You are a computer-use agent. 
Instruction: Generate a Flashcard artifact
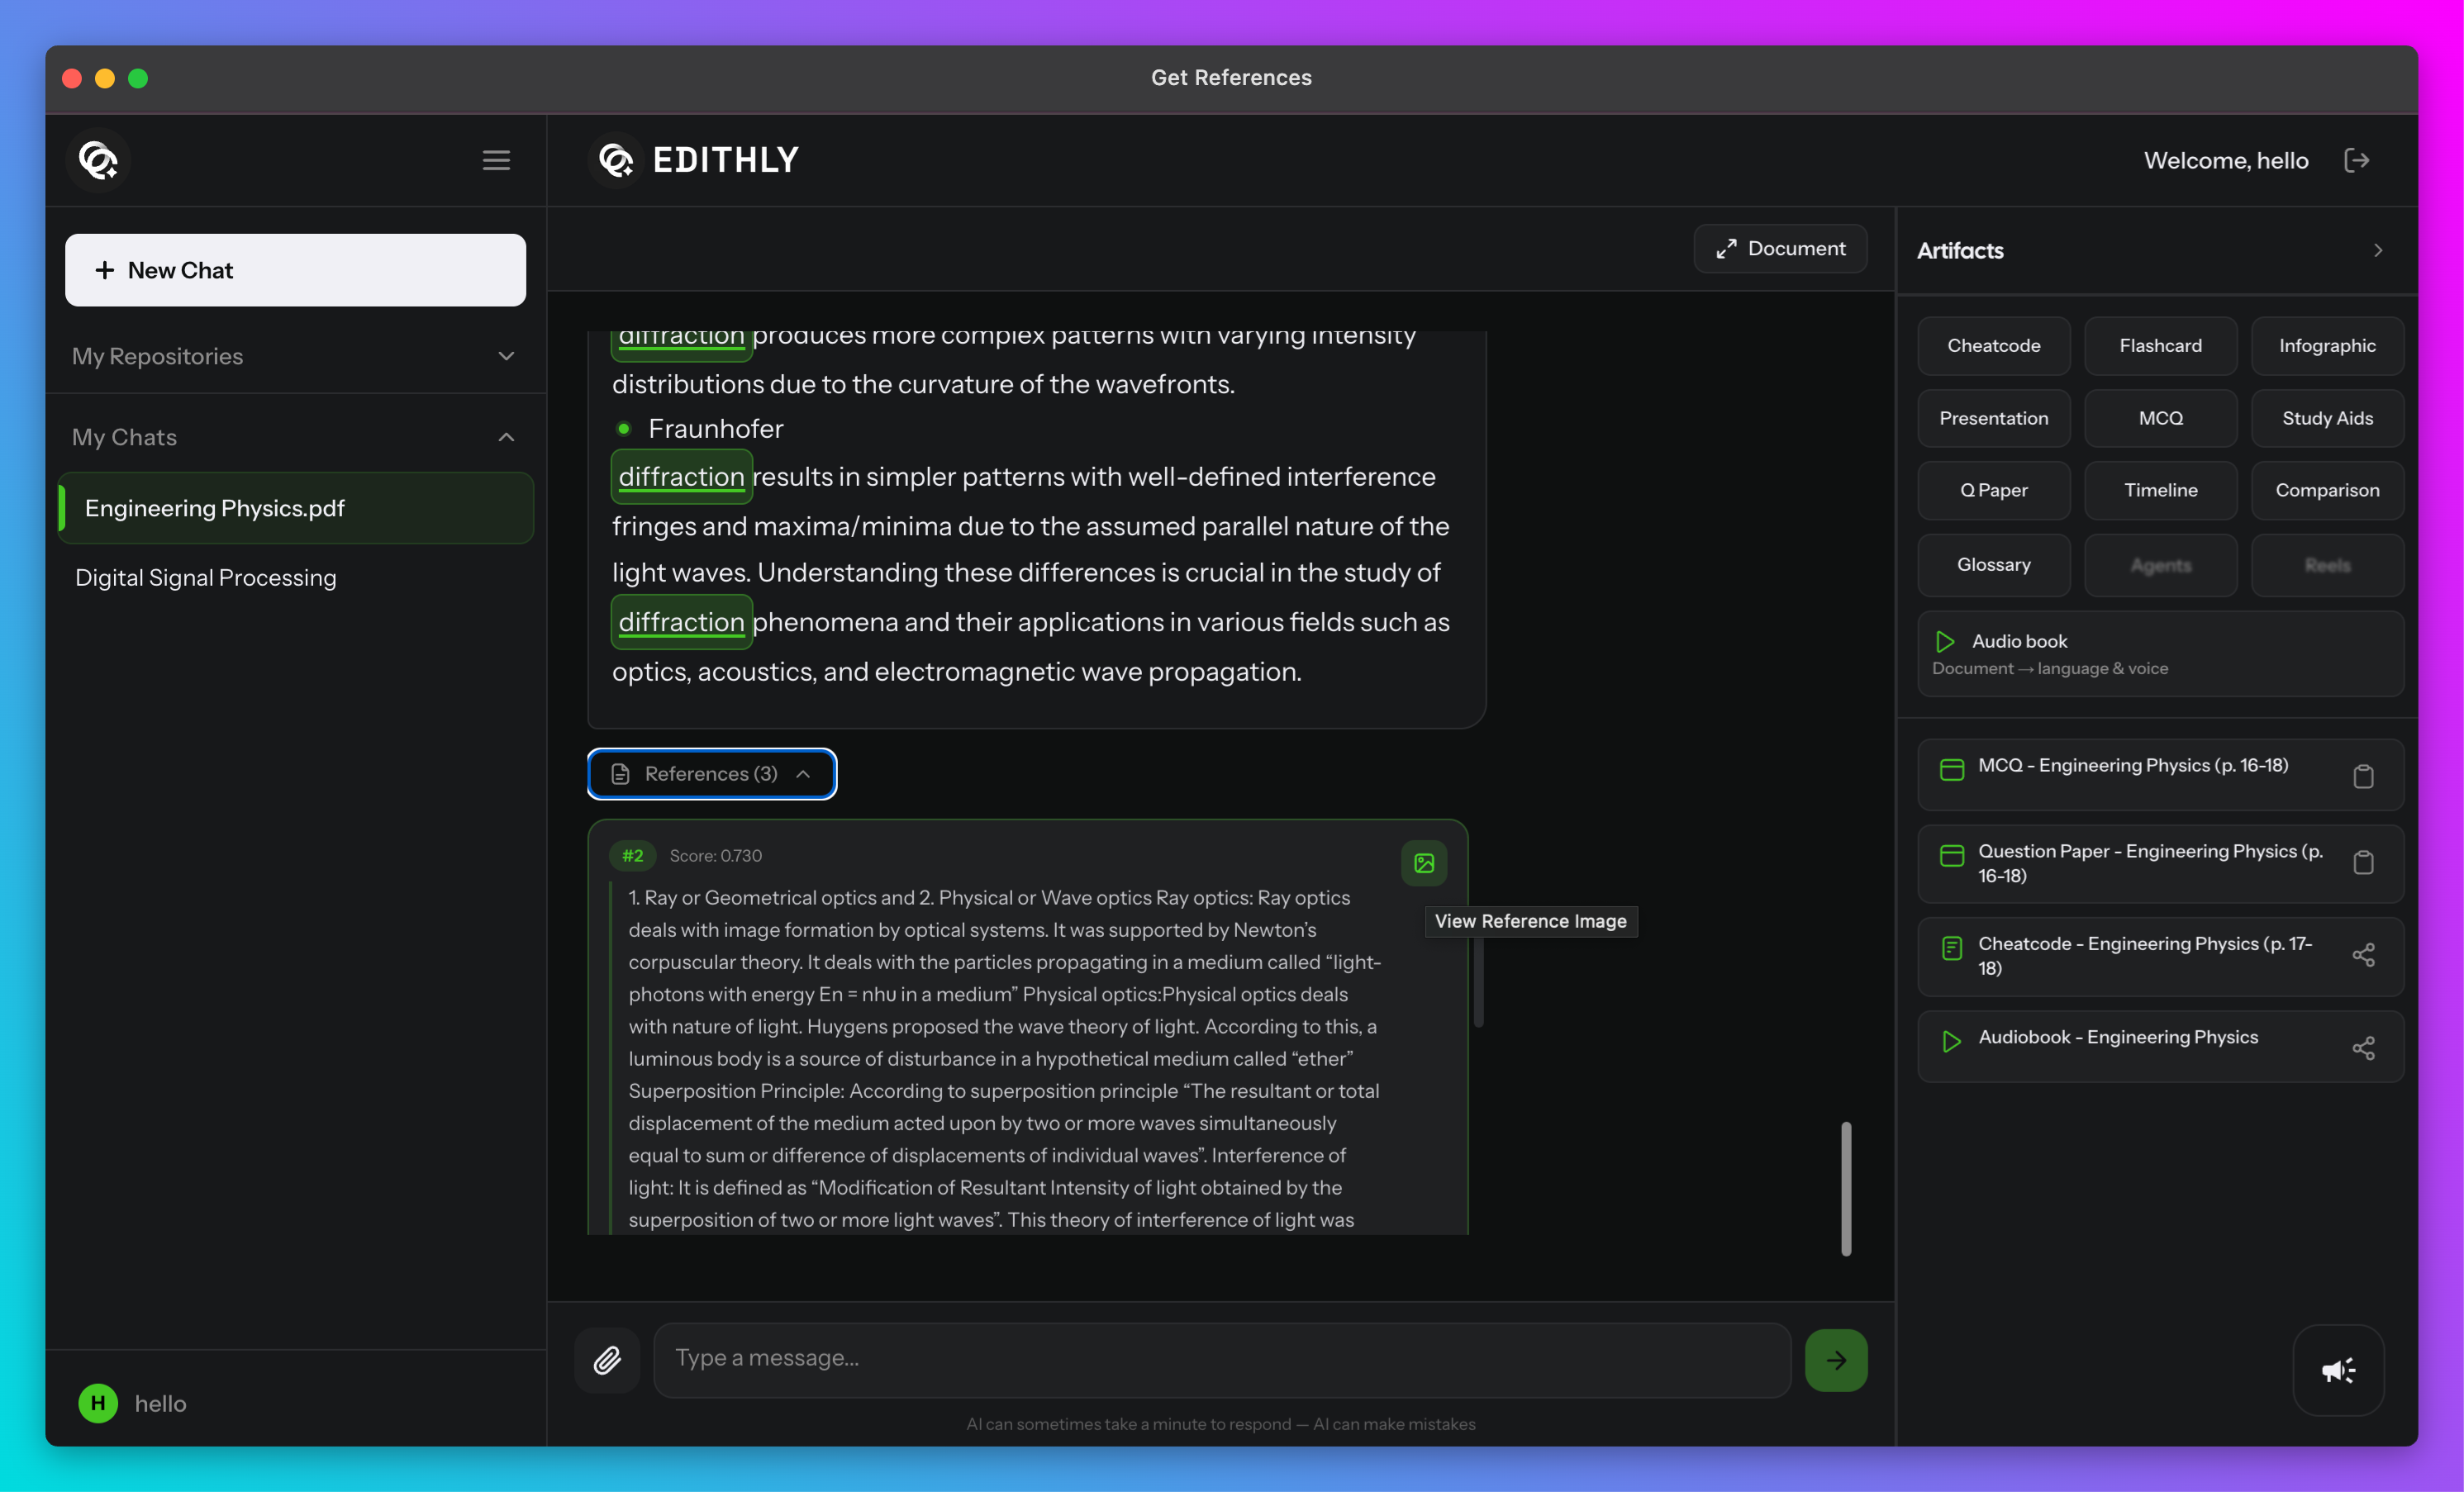click(2160, 346)
